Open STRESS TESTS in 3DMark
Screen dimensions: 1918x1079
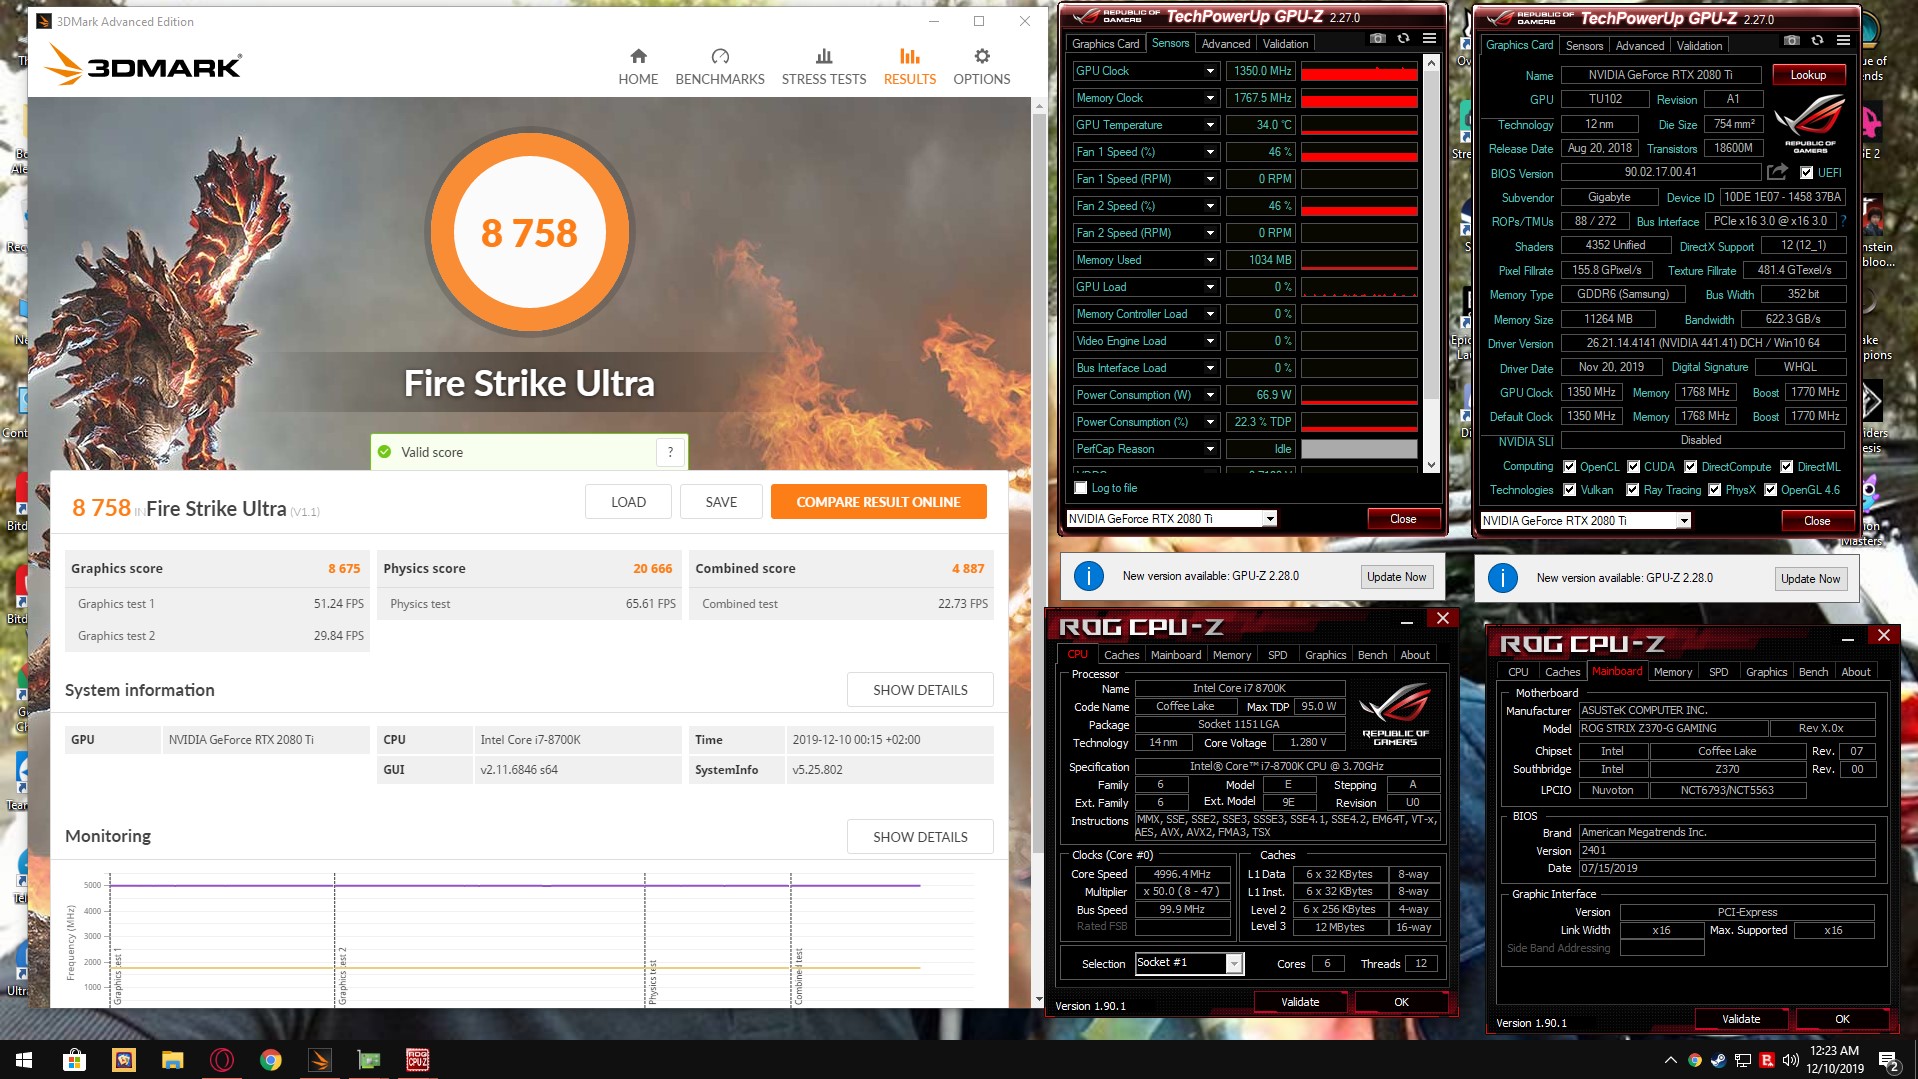pyautogui.click(x=824, y=67)
